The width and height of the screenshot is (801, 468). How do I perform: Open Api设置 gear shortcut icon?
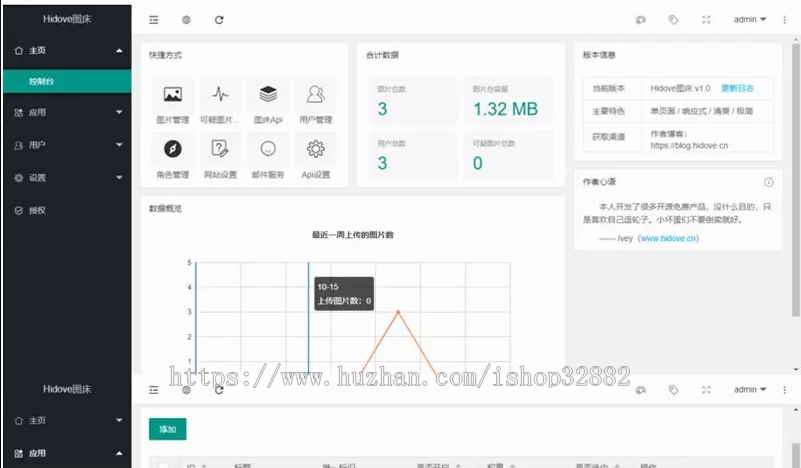coord(316,149)
